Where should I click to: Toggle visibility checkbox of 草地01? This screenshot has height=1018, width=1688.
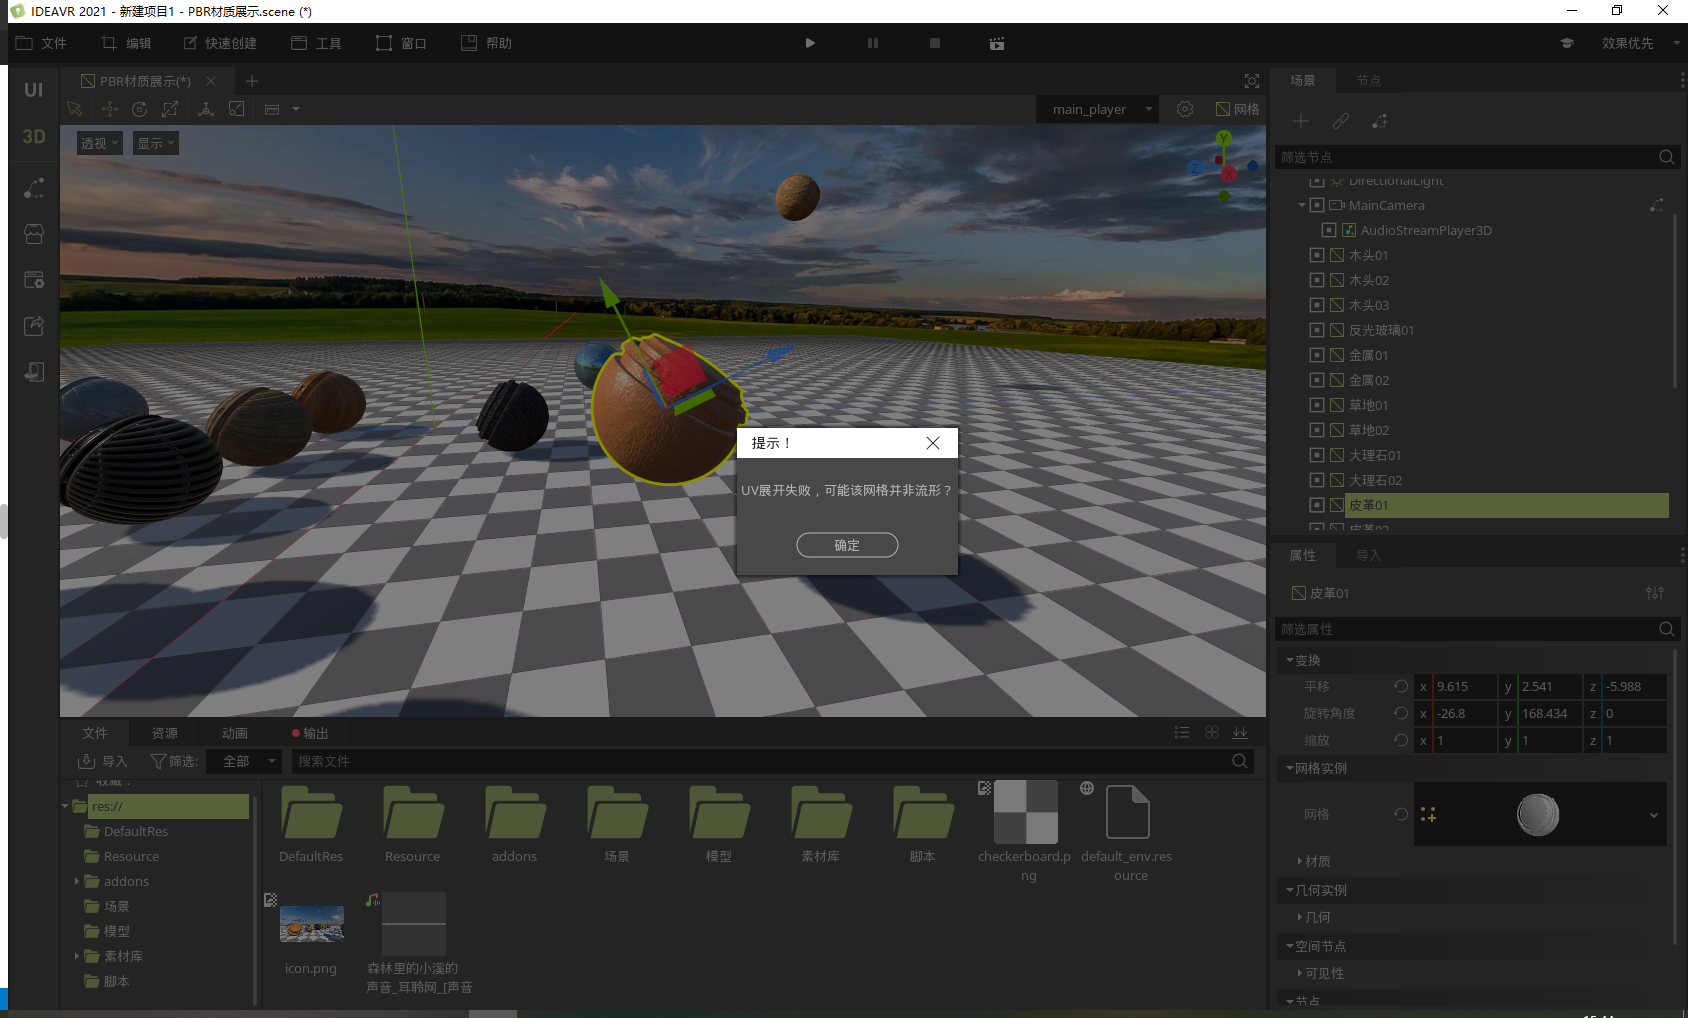[x=1317, y=405]
